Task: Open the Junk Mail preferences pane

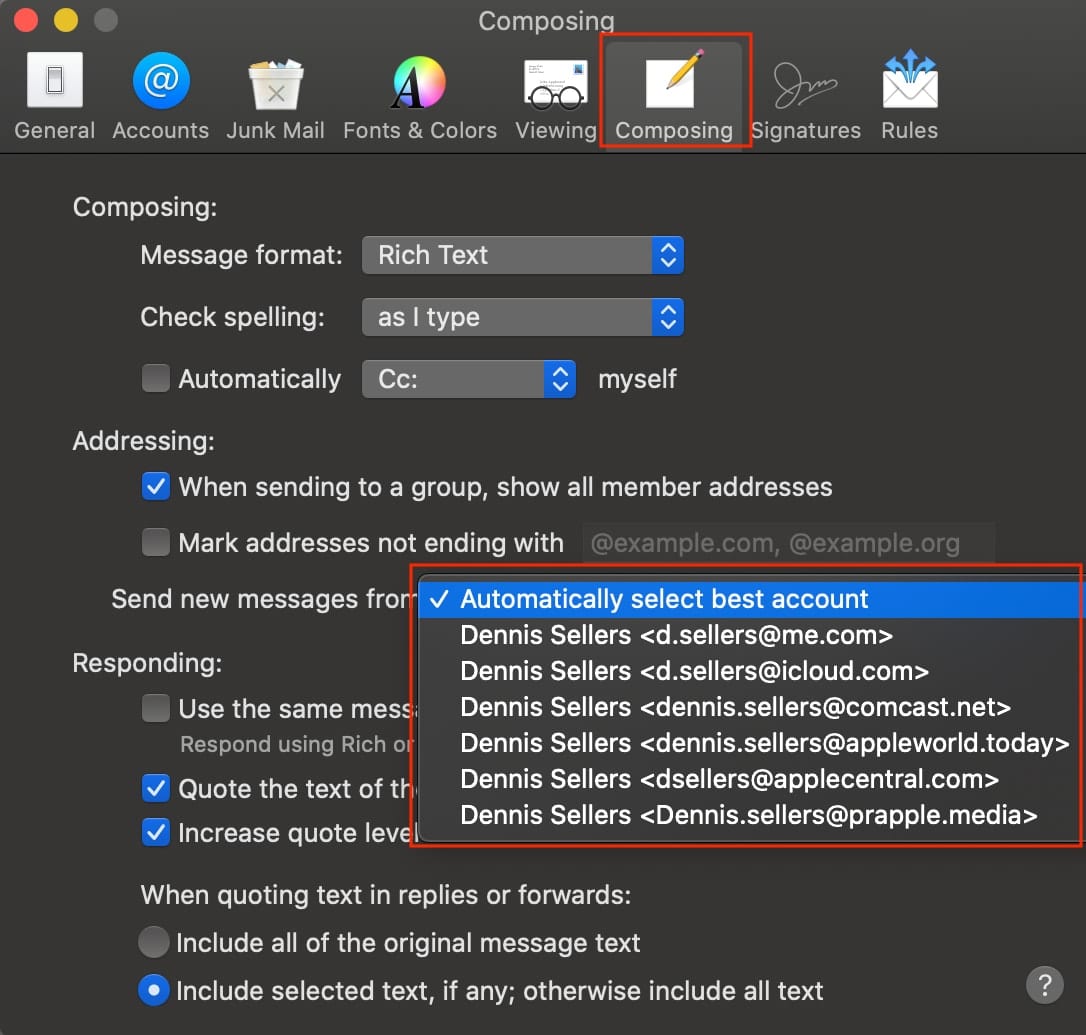Action: point(275,95)
